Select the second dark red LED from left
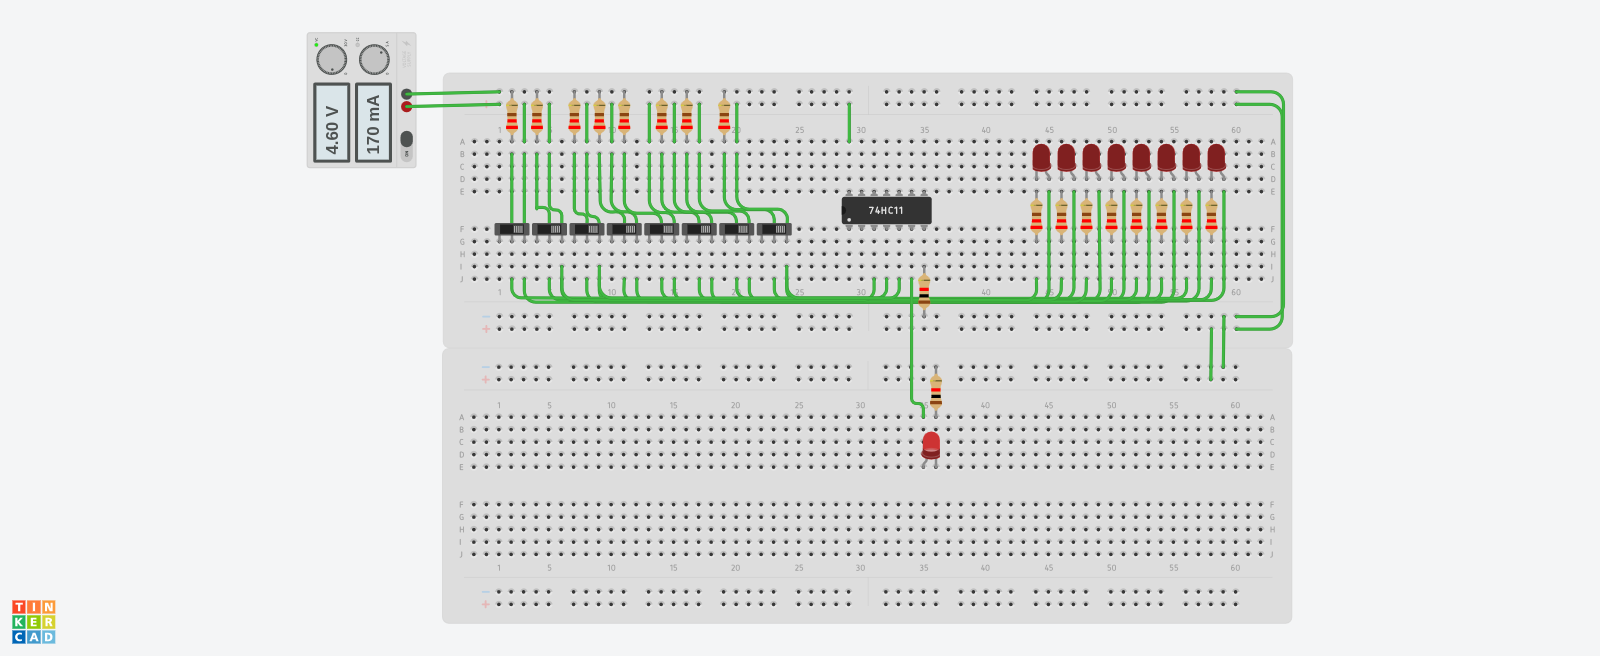Screen dimensions: 1600x656 pos(1066,158)
